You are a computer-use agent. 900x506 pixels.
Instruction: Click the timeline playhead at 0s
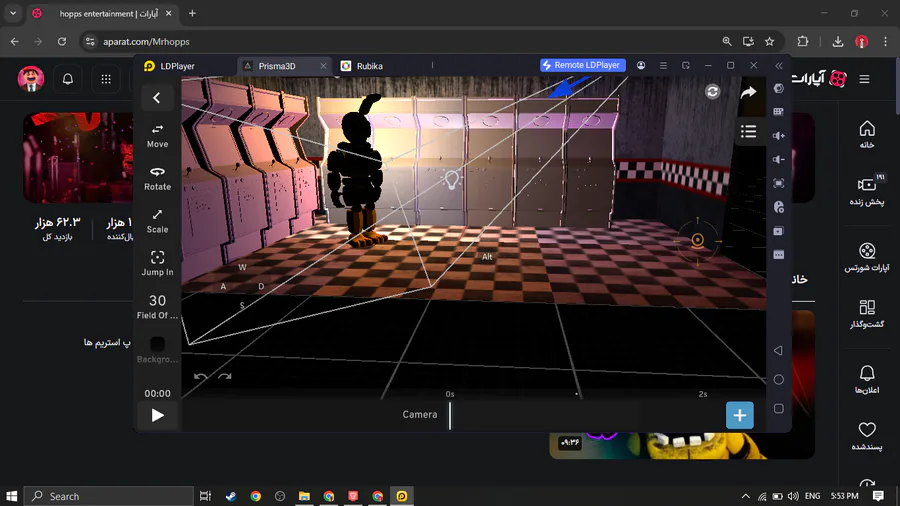point(450,415)
